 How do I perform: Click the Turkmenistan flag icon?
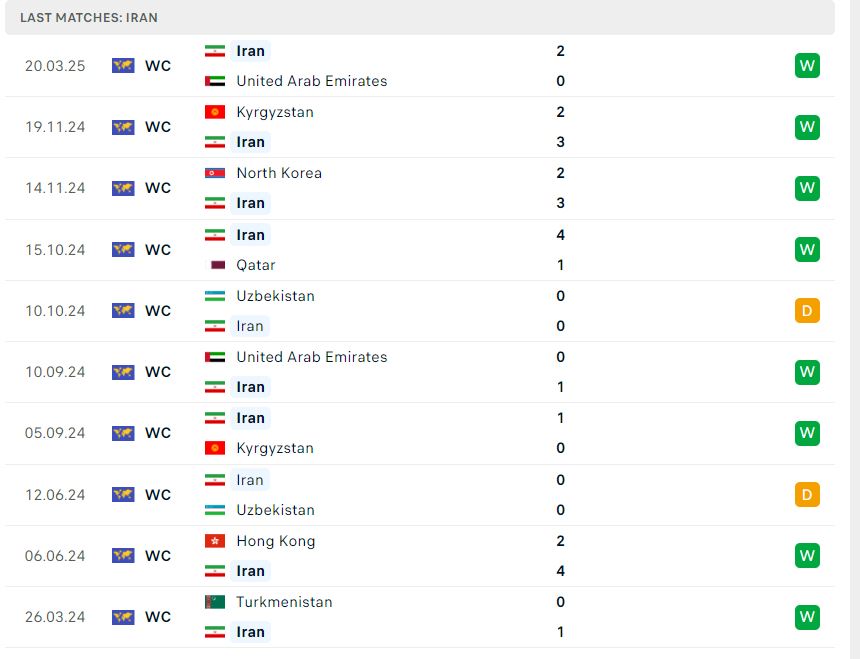(215, 602)
